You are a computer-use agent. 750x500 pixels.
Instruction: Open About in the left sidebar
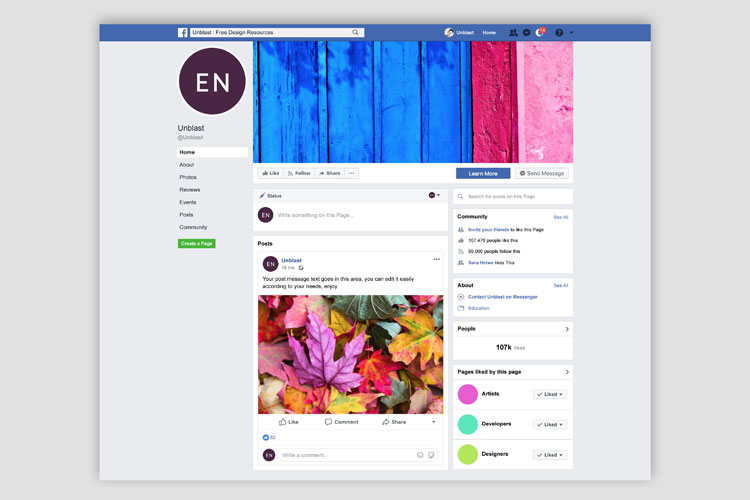(187, 165)
